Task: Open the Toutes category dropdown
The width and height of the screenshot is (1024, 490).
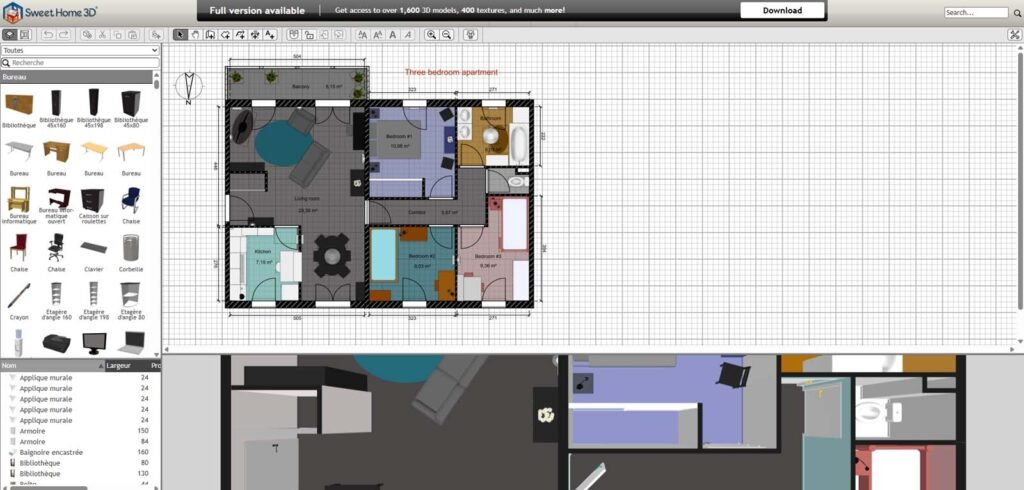Action: pyautogui.click(x=80, y=50)
